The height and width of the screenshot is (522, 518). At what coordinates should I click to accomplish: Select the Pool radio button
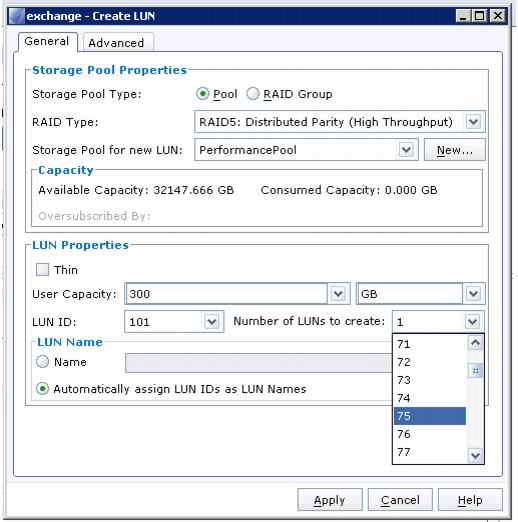(x=202, y=94)
